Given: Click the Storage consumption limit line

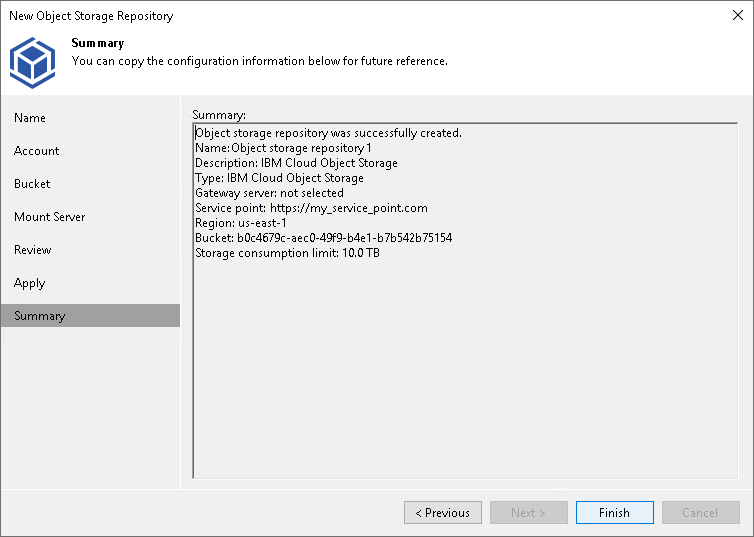Looking at the screenshot, I should pos(287,253).
